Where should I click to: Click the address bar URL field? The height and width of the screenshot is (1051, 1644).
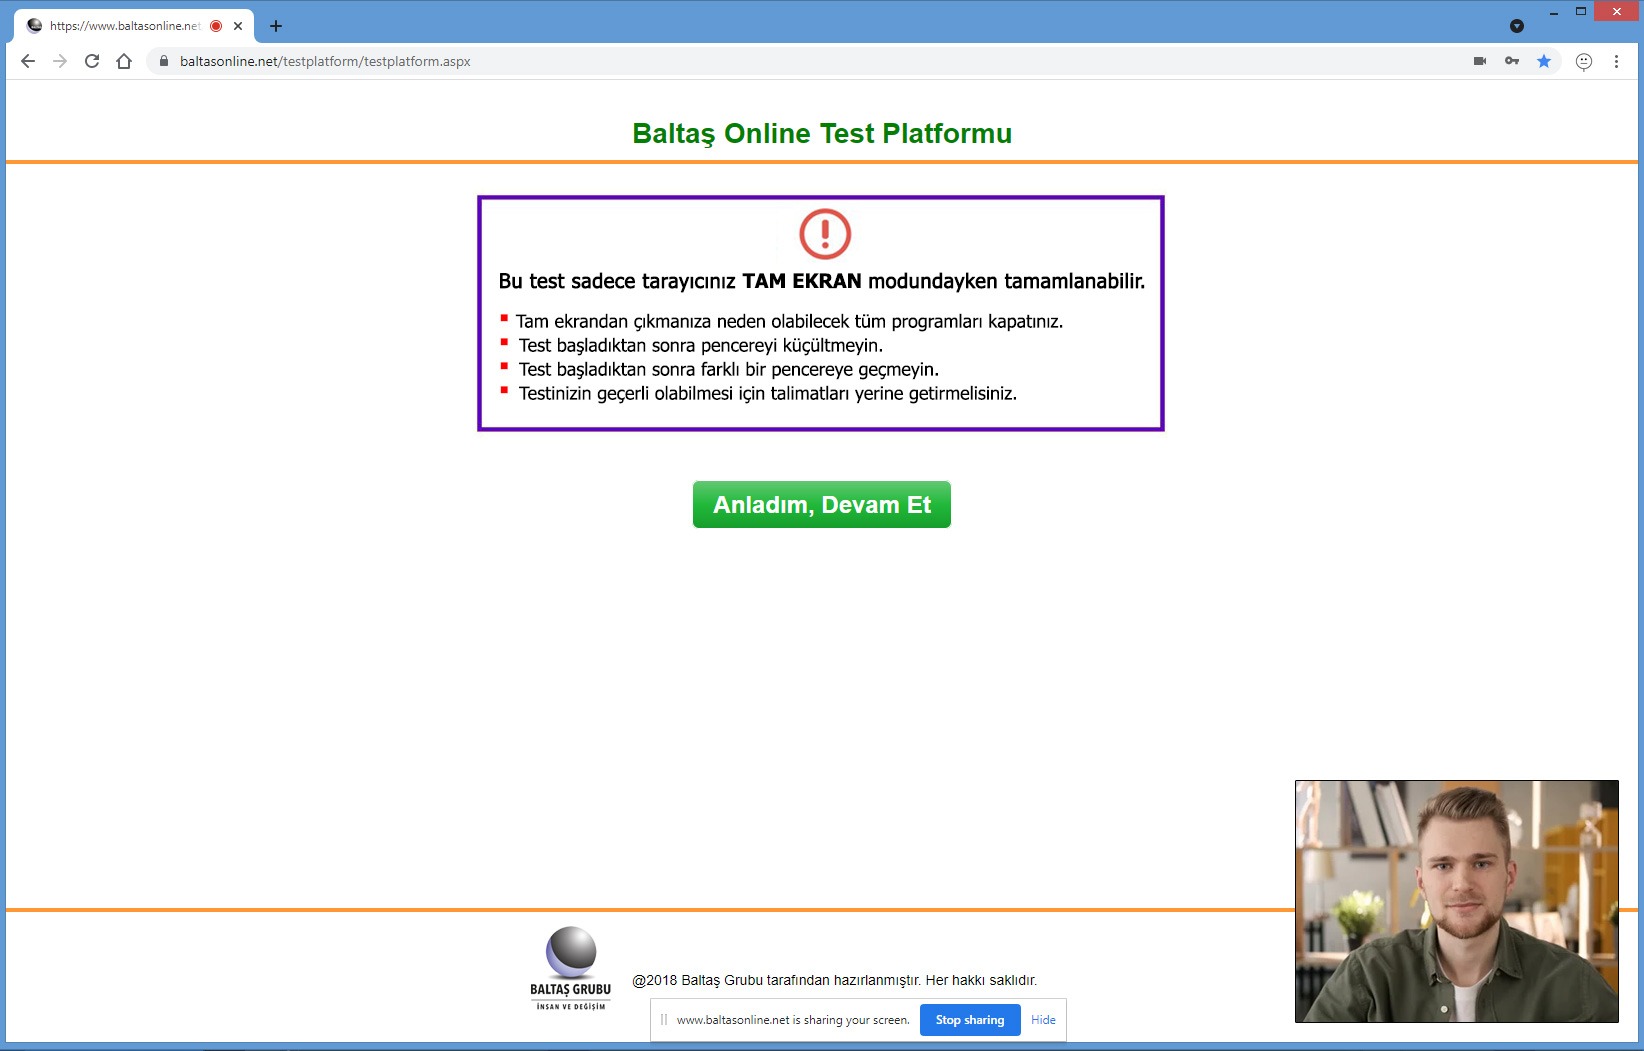tap(800, 61)
